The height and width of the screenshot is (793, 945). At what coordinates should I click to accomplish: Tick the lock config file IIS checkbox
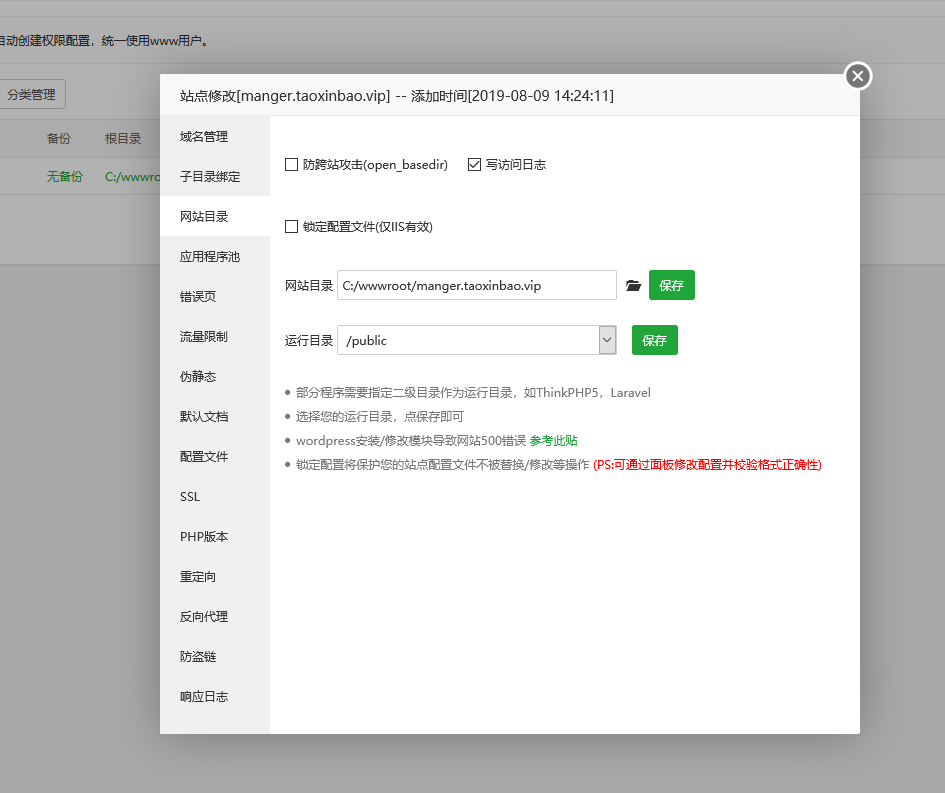[291, 227]
